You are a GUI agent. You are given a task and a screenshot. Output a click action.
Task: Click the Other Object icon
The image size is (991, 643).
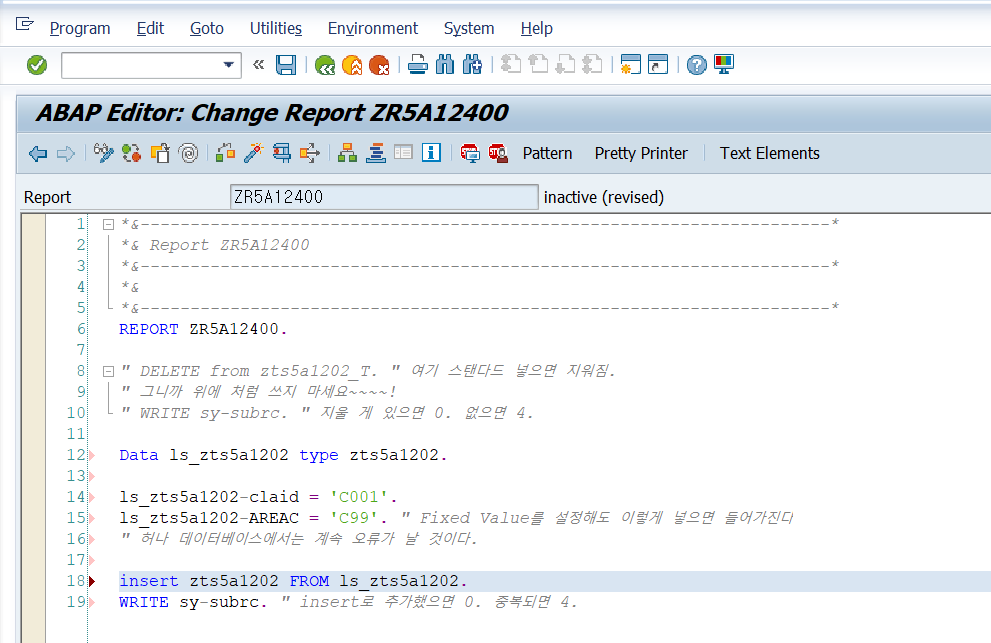point(160,153)
